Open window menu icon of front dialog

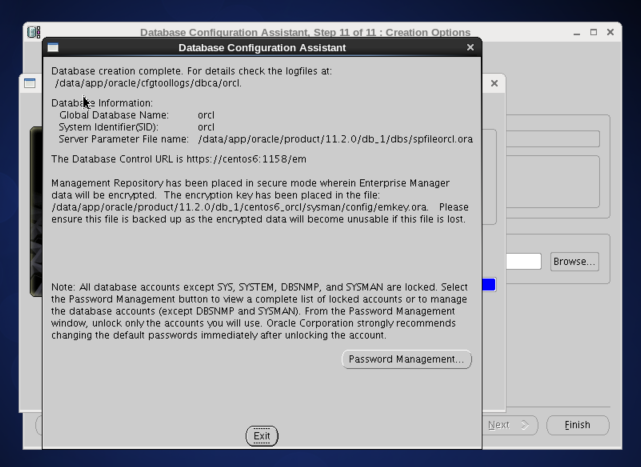(53, 47)
